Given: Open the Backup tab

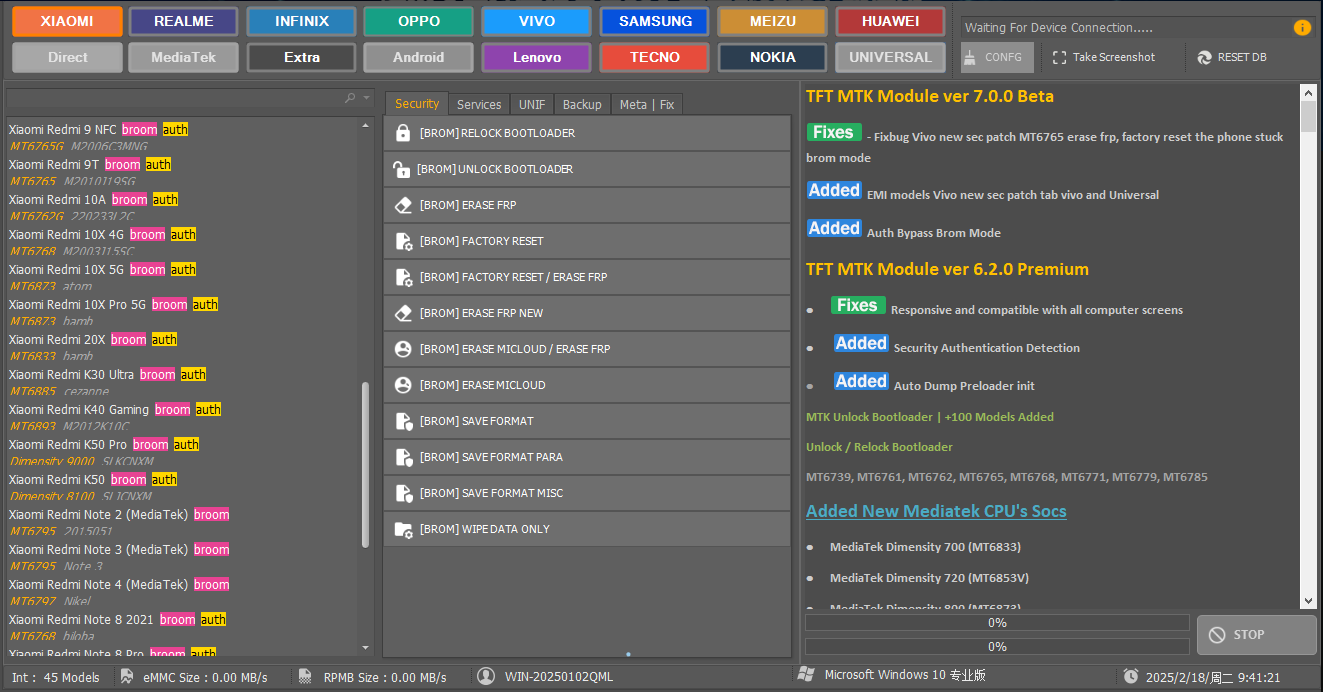Looking at the screenshot, I should 582,104.
